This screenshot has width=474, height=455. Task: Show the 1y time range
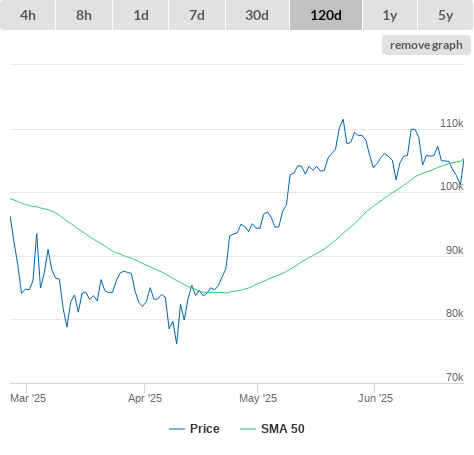tap(390, 15)
